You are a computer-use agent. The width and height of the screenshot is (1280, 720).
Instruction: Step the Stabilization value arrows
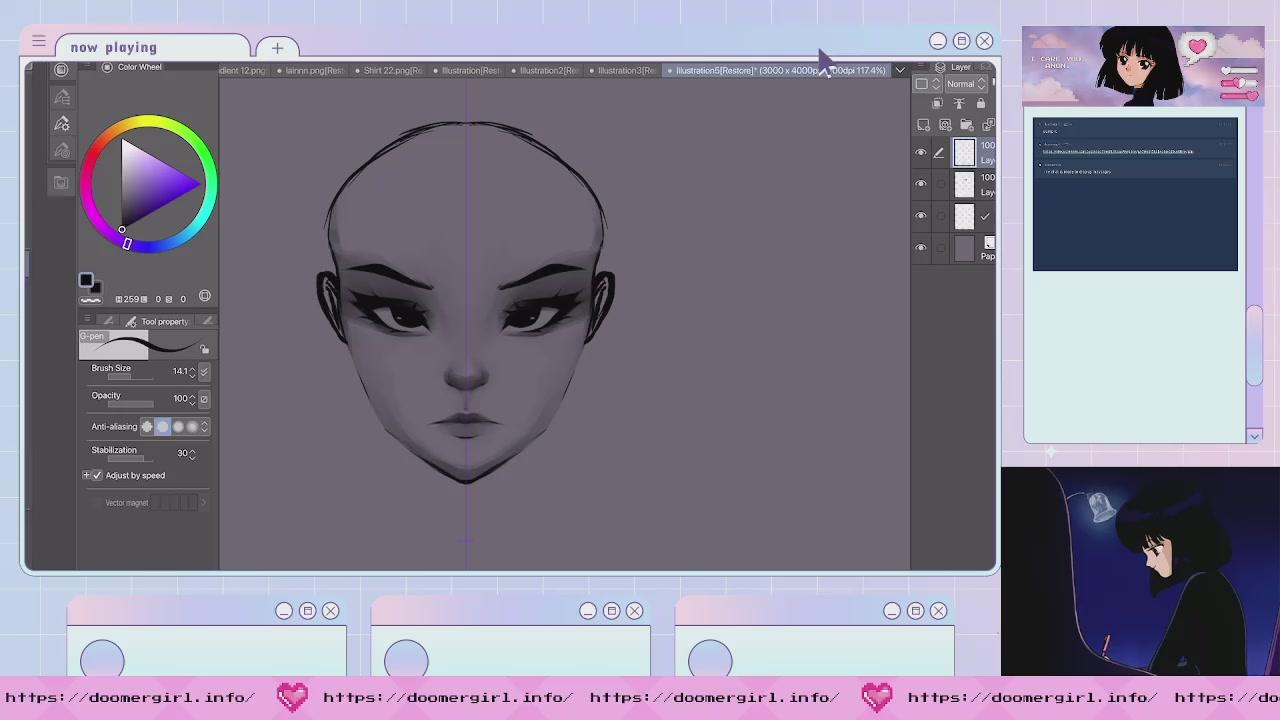pos(192,453)
